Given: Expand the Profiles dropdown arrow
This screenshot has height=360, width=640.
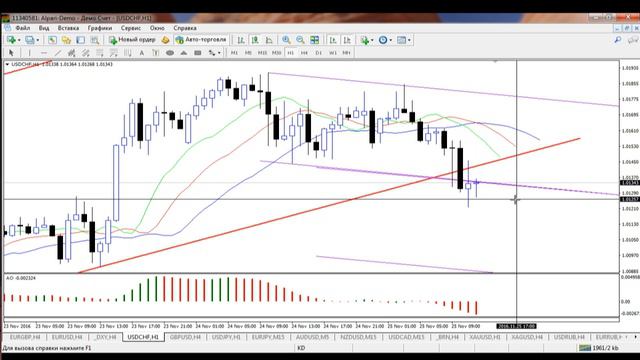Looking at the screenshot, I should (38, 40).
